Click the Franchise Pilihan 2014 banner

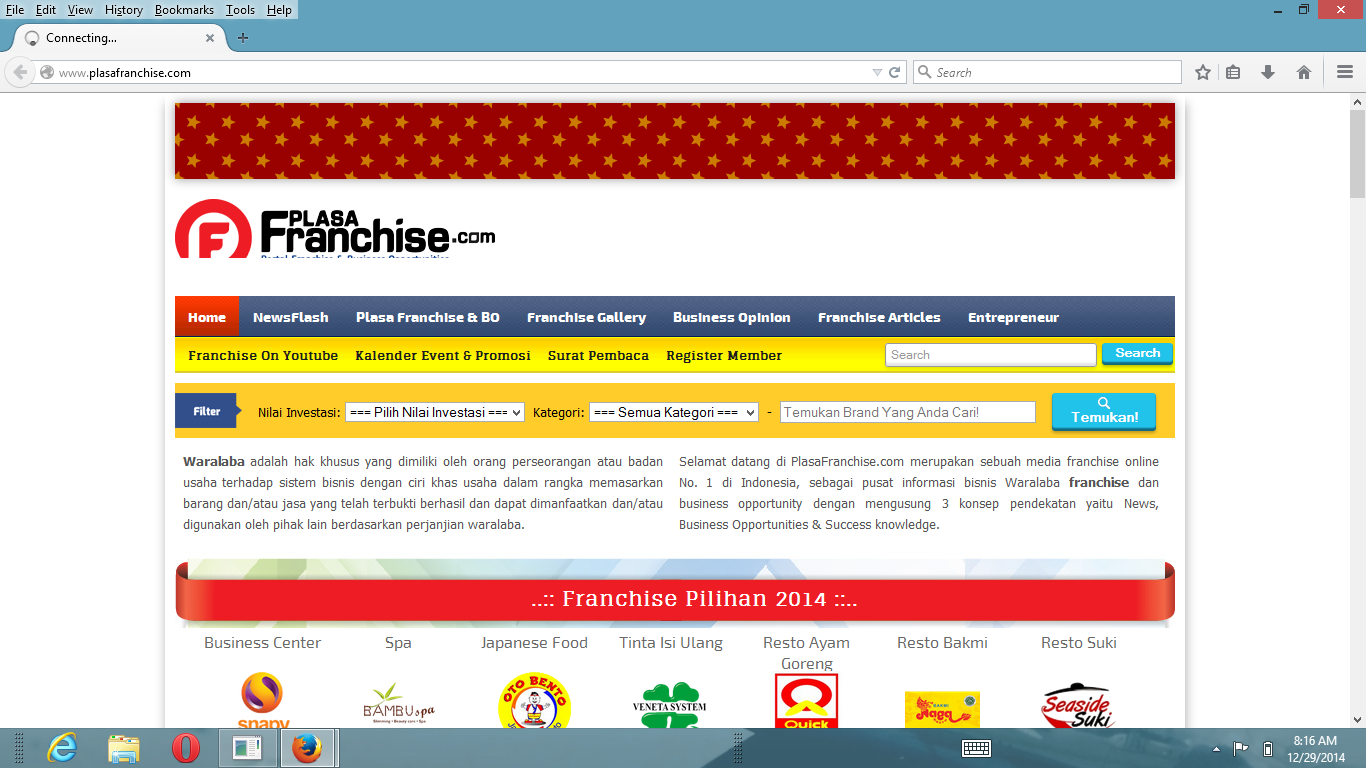675,599
